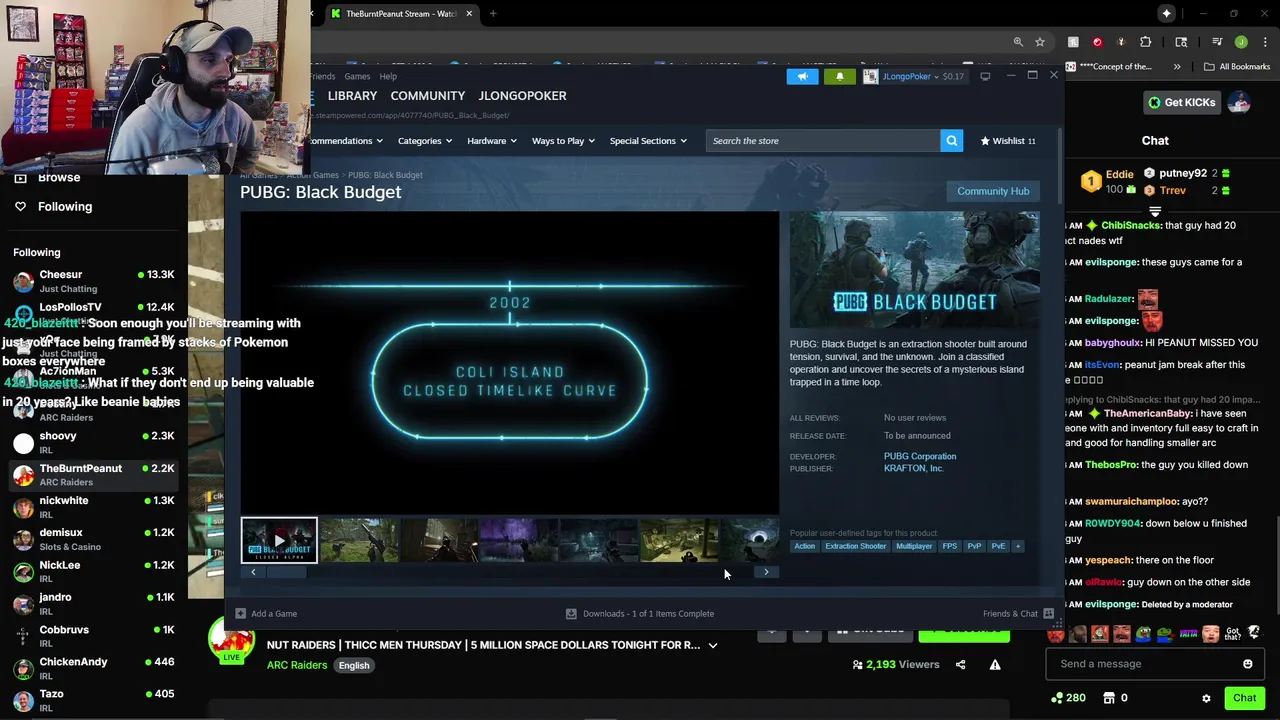
Task: Open ARC Raiders category link under stream title
Action: 297,665
